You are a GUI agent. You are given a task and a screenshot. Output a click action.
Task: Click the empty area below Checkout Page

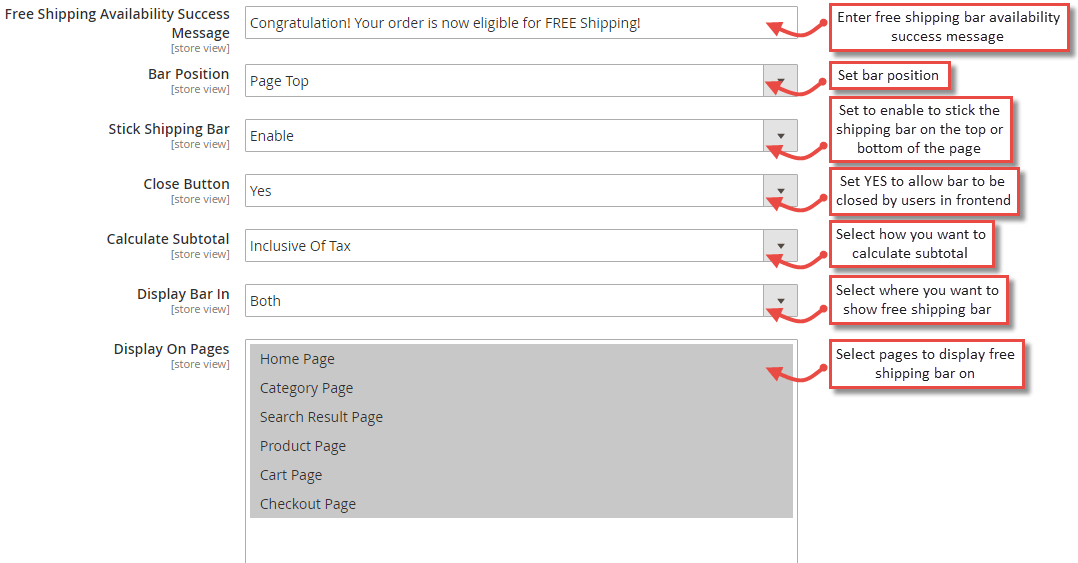520,540
